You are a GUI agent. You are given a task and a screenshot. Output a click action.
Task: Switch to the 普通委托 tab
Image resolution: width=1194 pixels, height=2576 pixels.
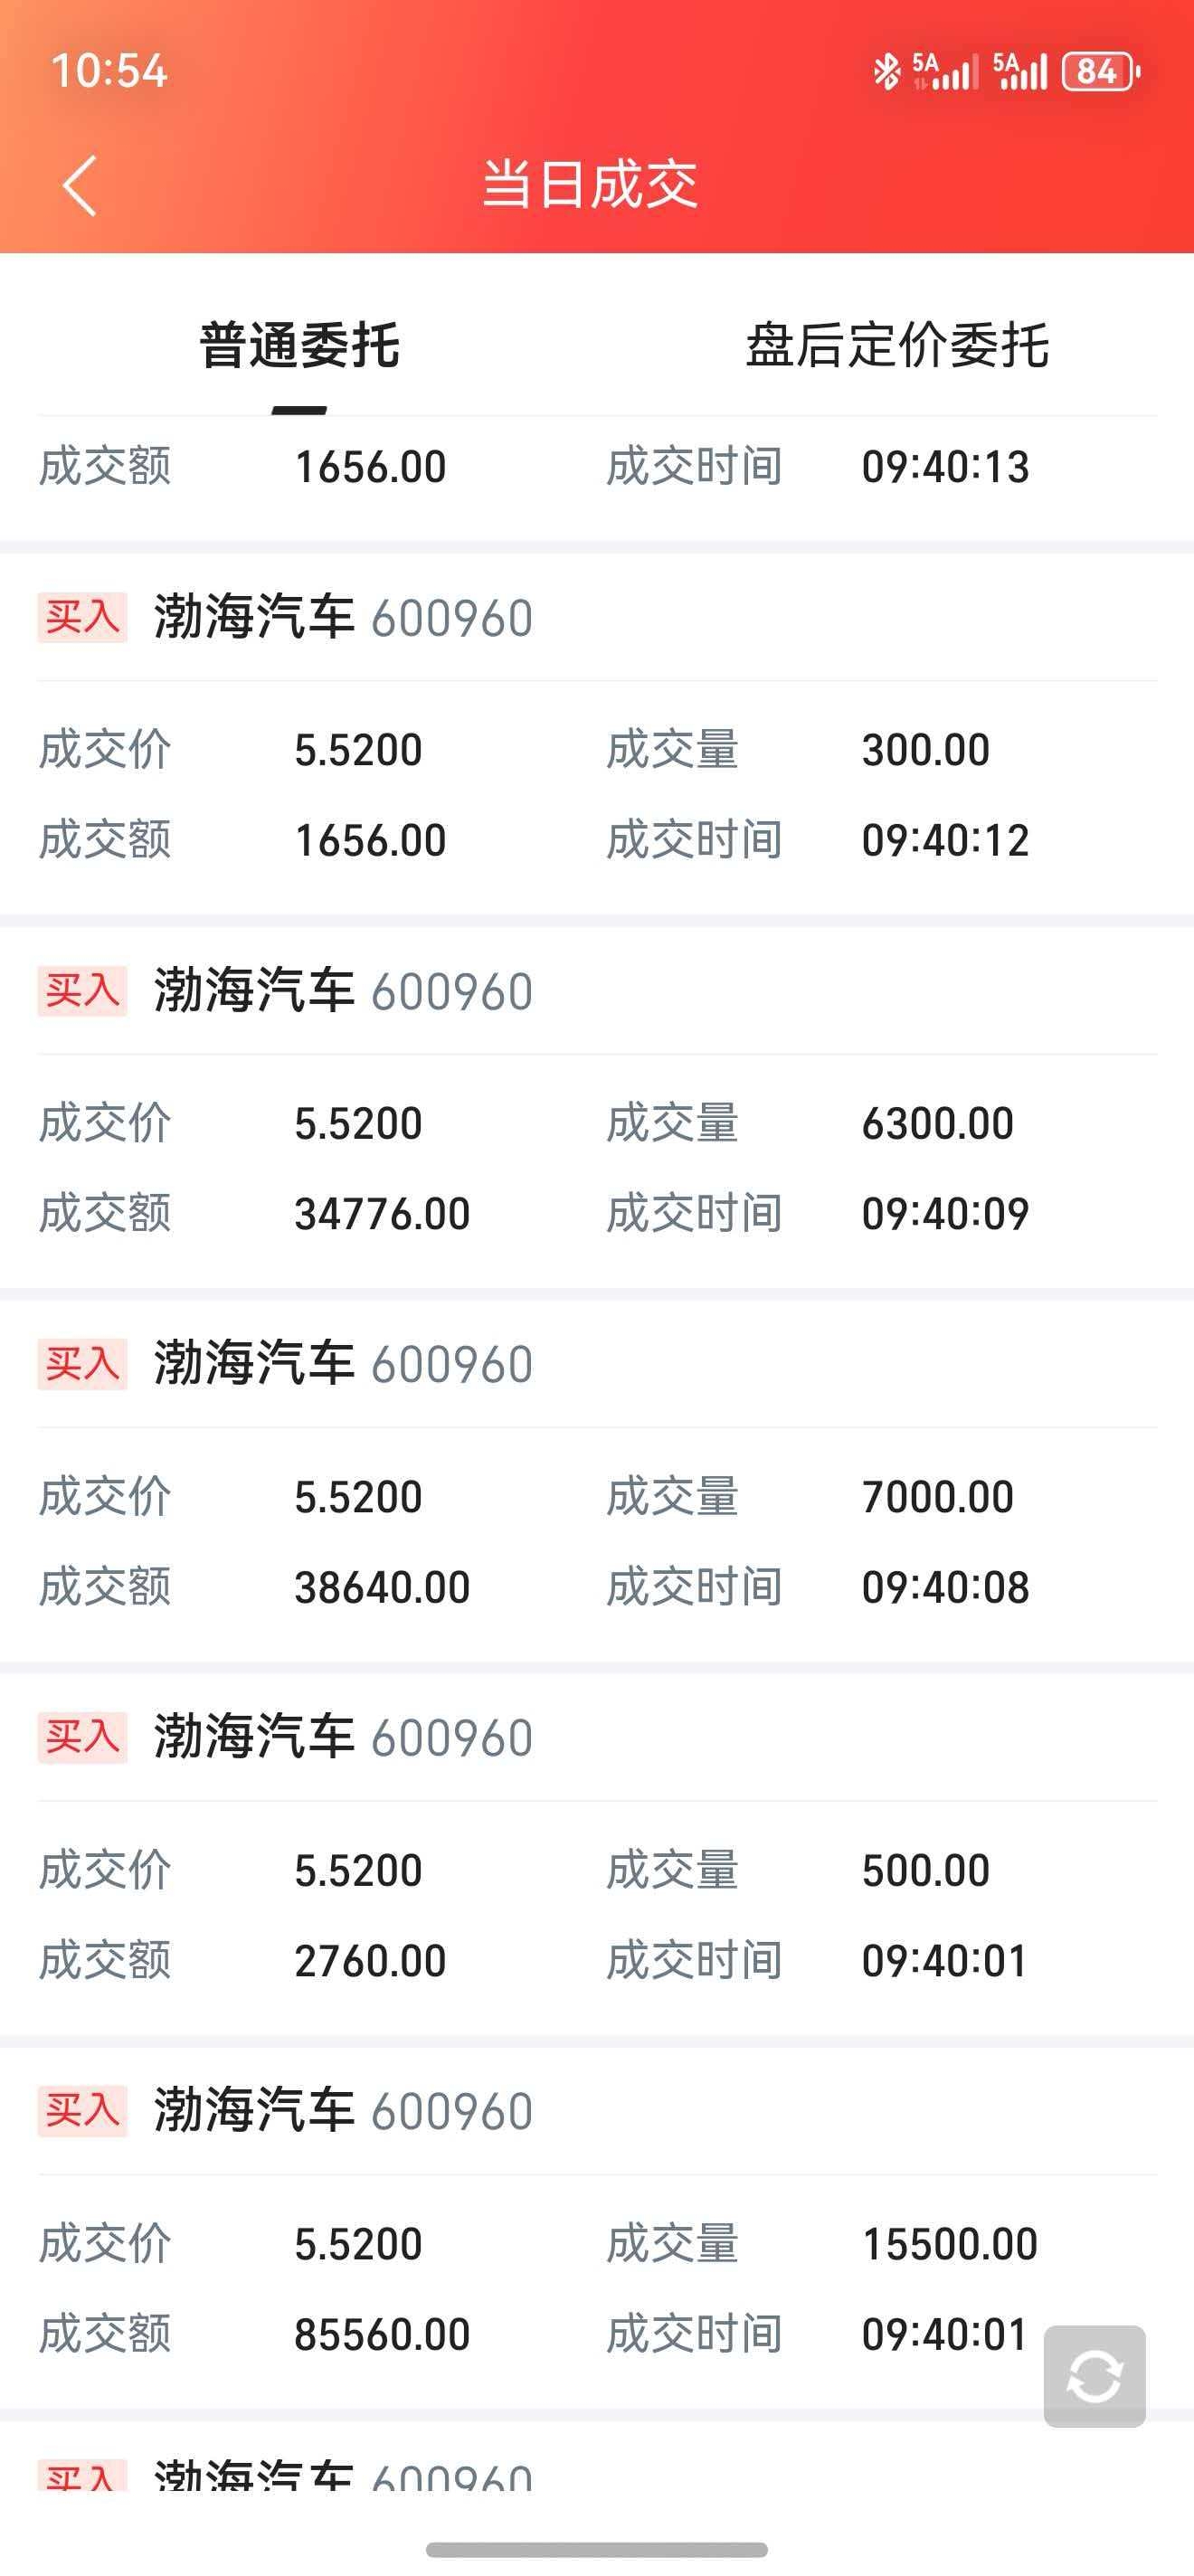(299, 346)
